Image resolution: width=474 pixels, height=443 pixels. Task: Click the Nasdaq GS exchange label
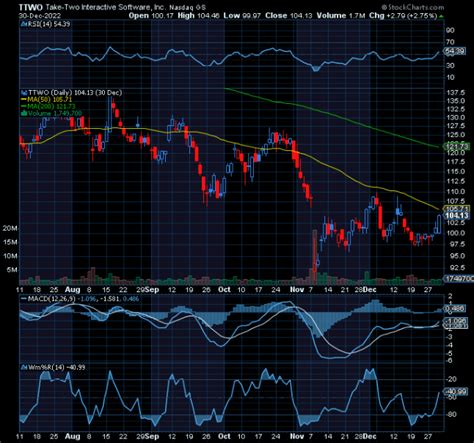[x=188, y=7]
